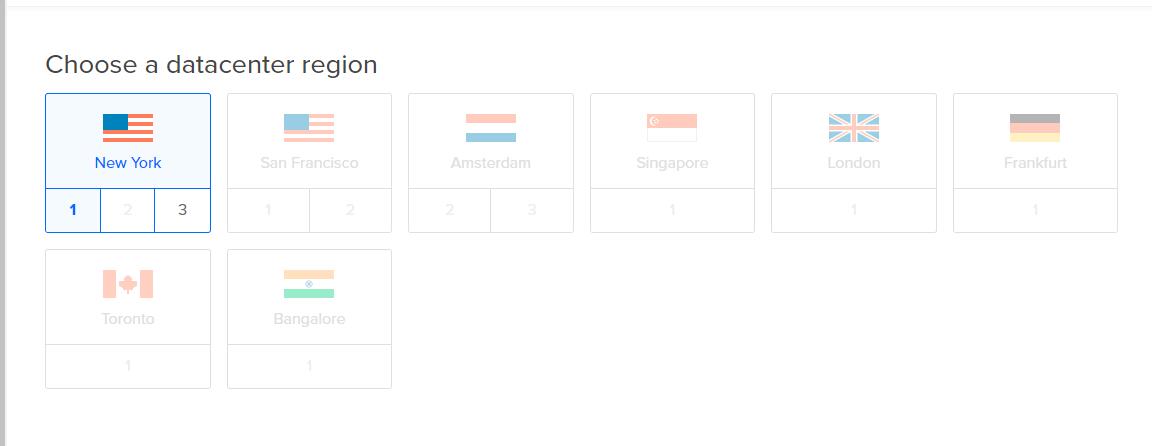
Task: Click the Bangalore region label
Action: click(309, 319)
